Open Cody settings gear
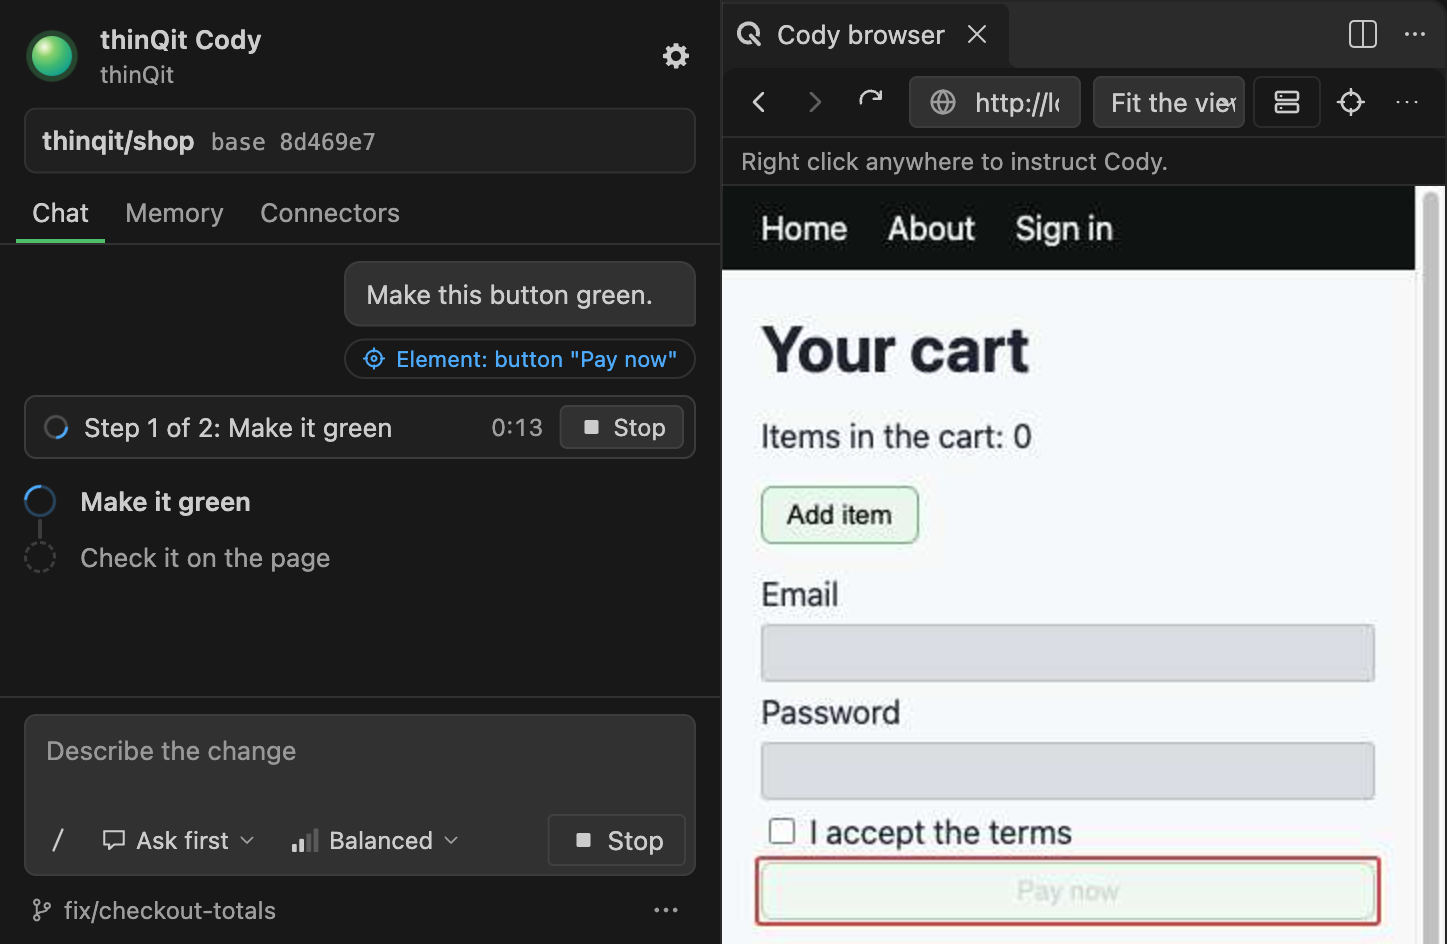This screenshot has width=1447, height=944. tap(676, 56)
